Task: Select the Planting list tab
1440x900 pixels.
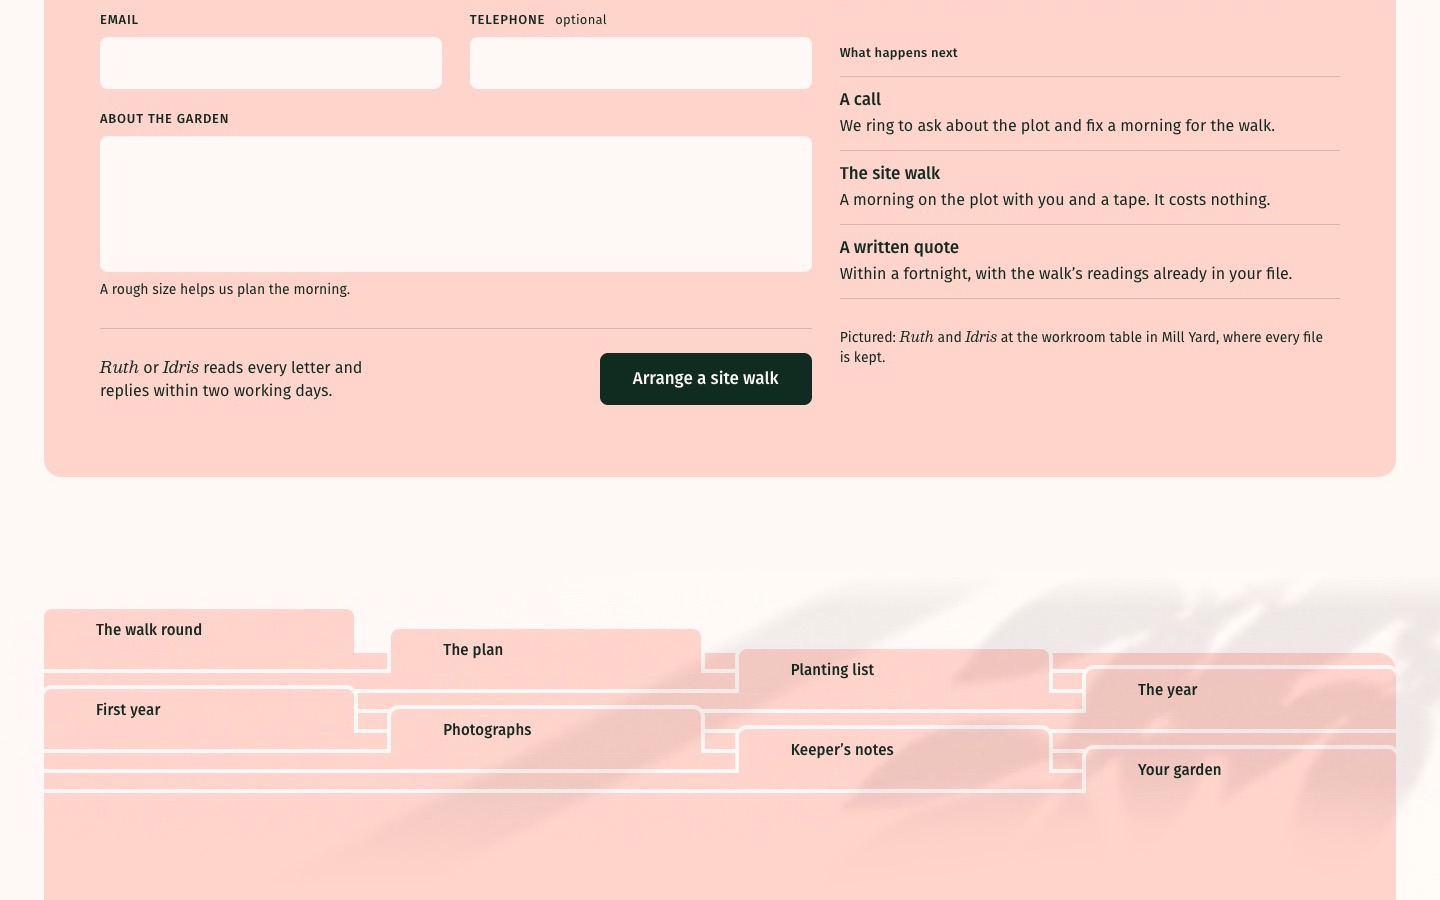Action: (893, 670)
